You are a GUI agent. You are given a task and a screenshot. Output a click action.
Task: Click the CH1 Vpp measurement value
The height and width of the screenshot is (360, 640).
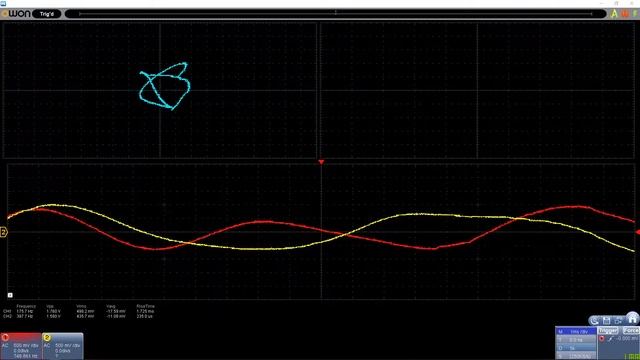coord(53,311)
